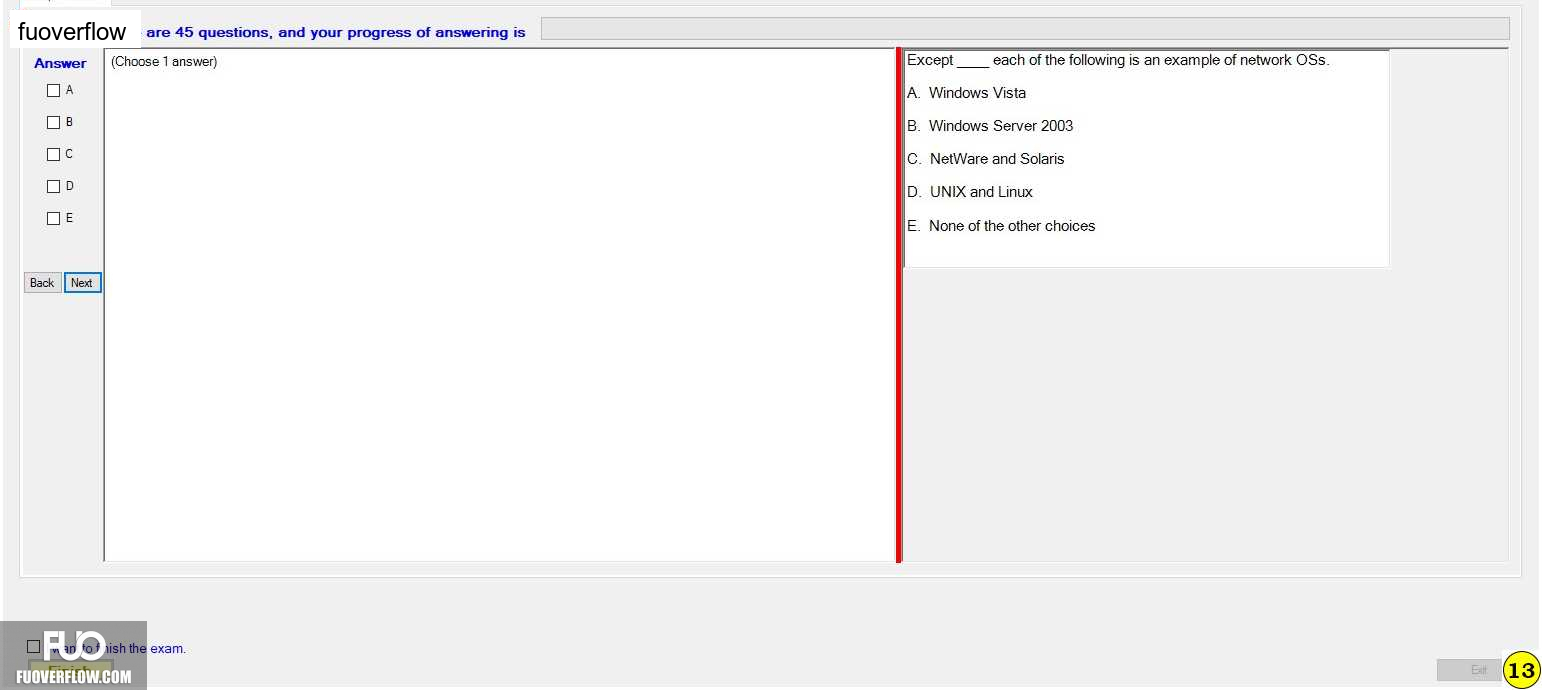
Task: Click option text 'UNIX and Linux'
Action: point(981,192)
